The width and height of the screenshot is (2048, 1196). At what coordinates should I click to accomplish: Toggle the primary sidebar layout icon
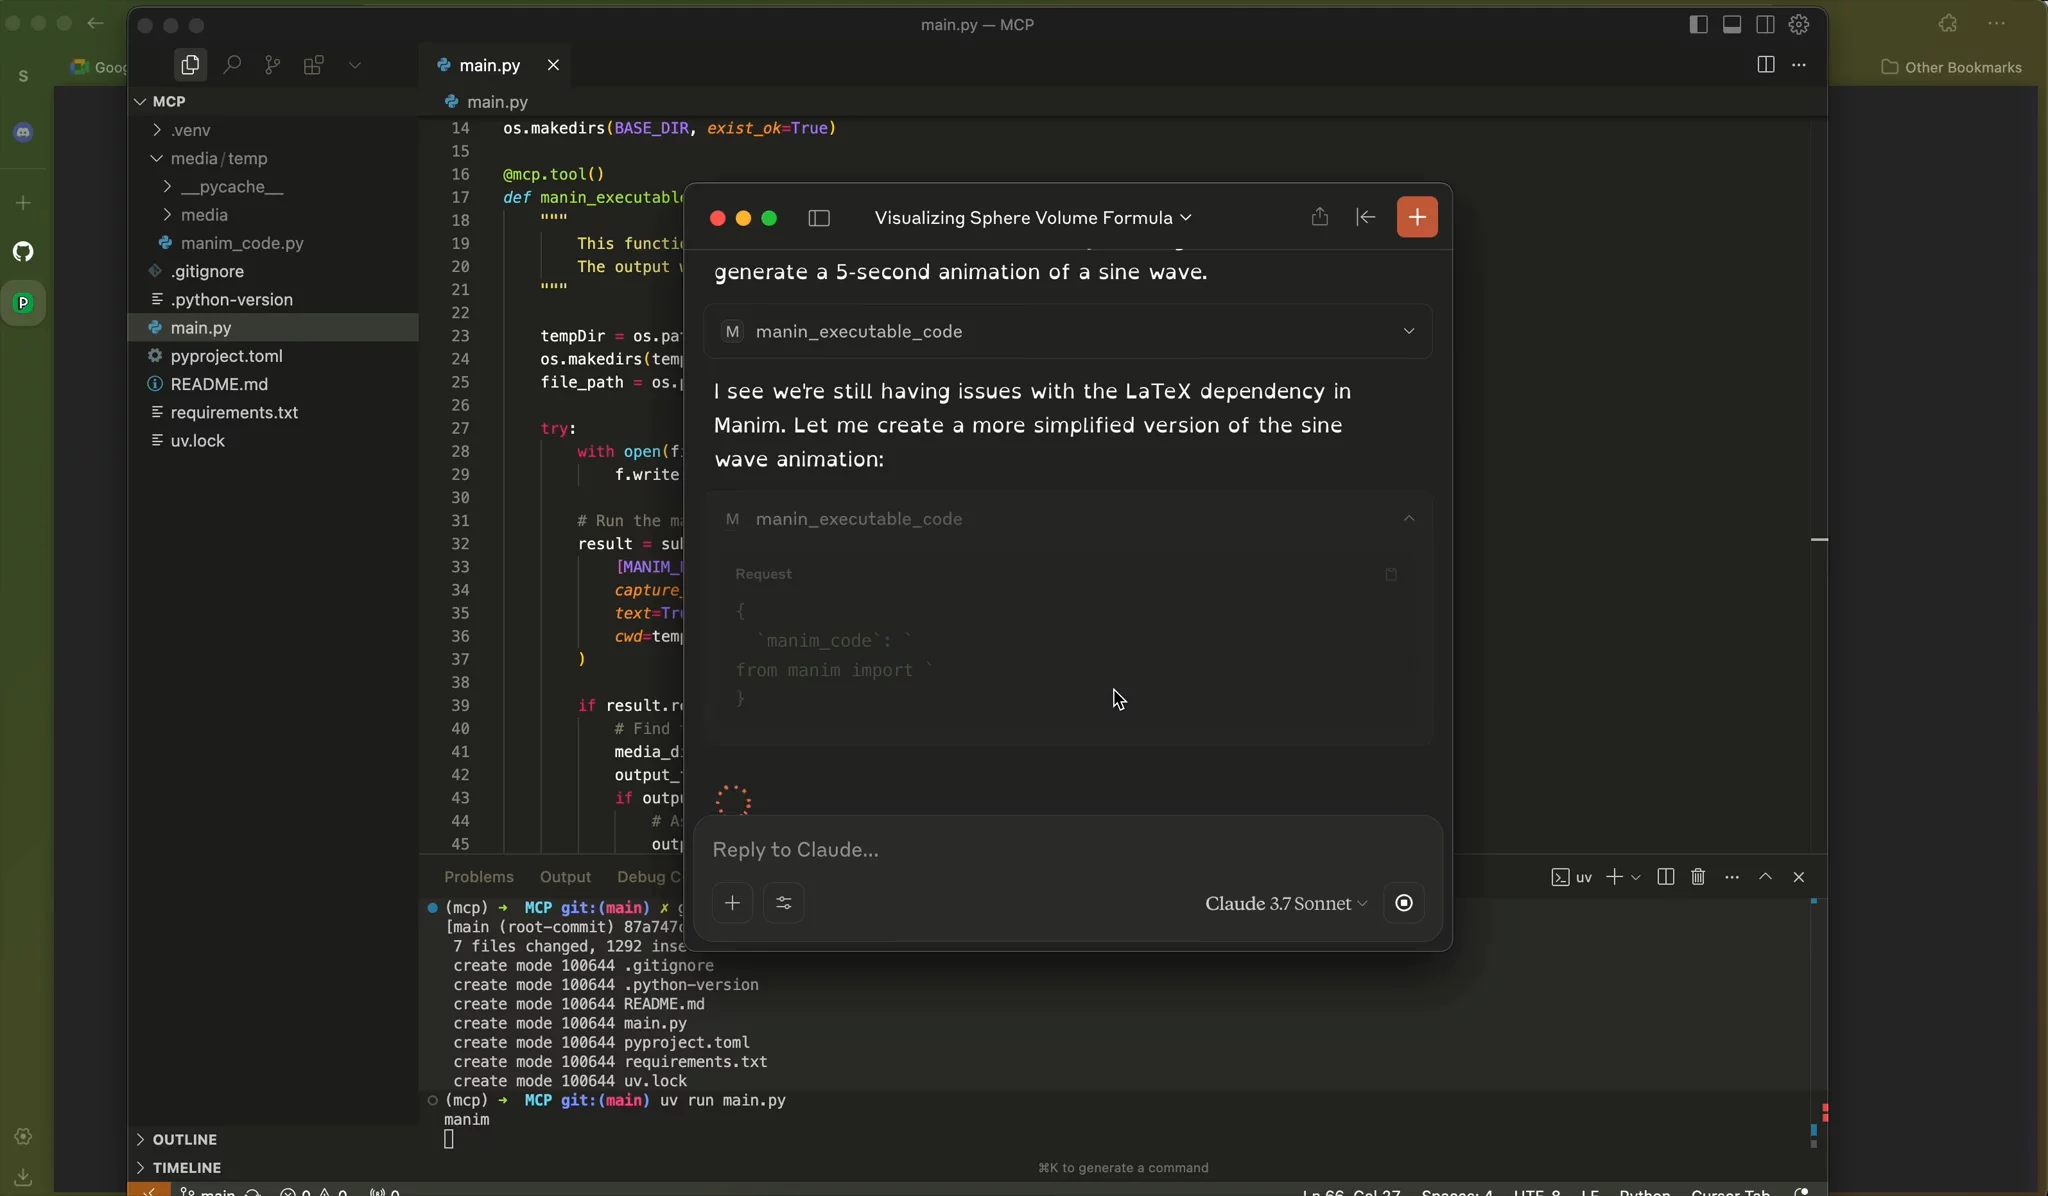(1698, 25)
